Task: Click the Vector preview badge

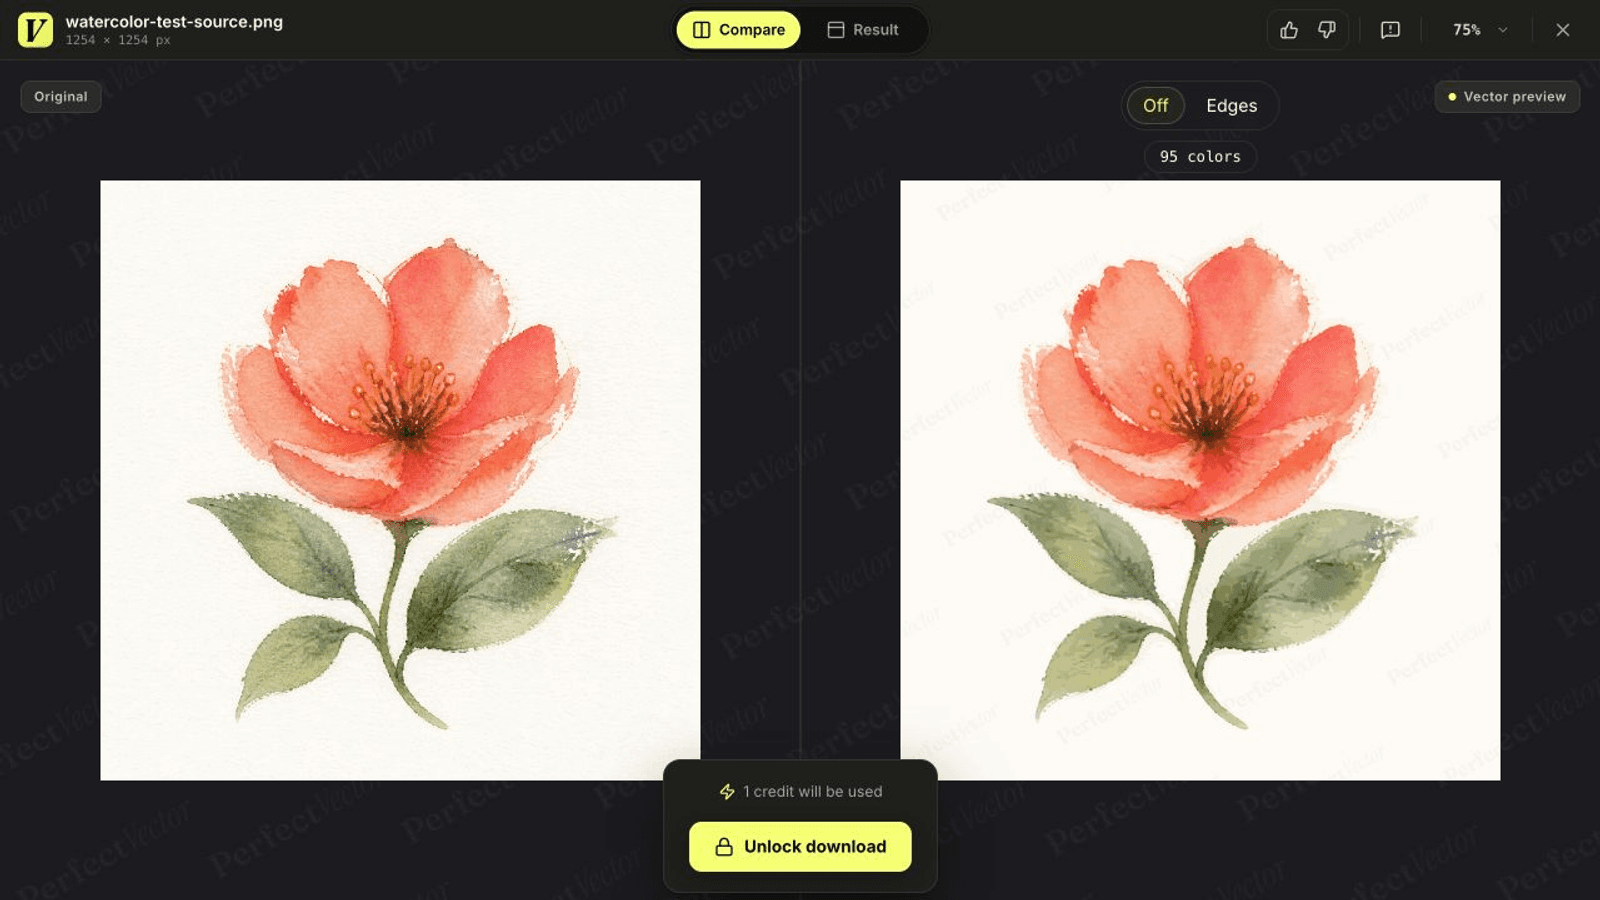Action: coord(1507,97)
